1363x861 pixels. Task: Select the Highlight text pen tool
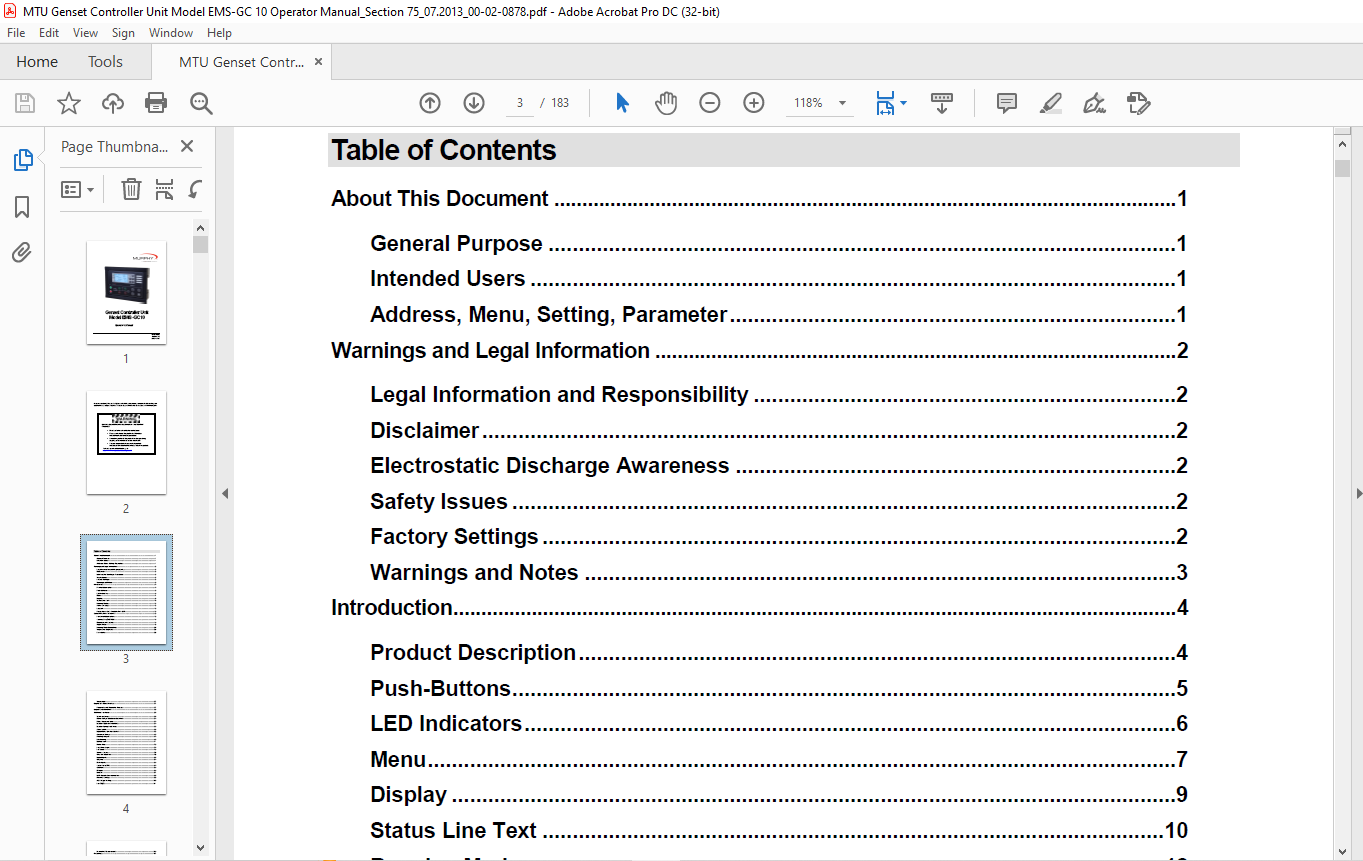[x=1051, y=103]
